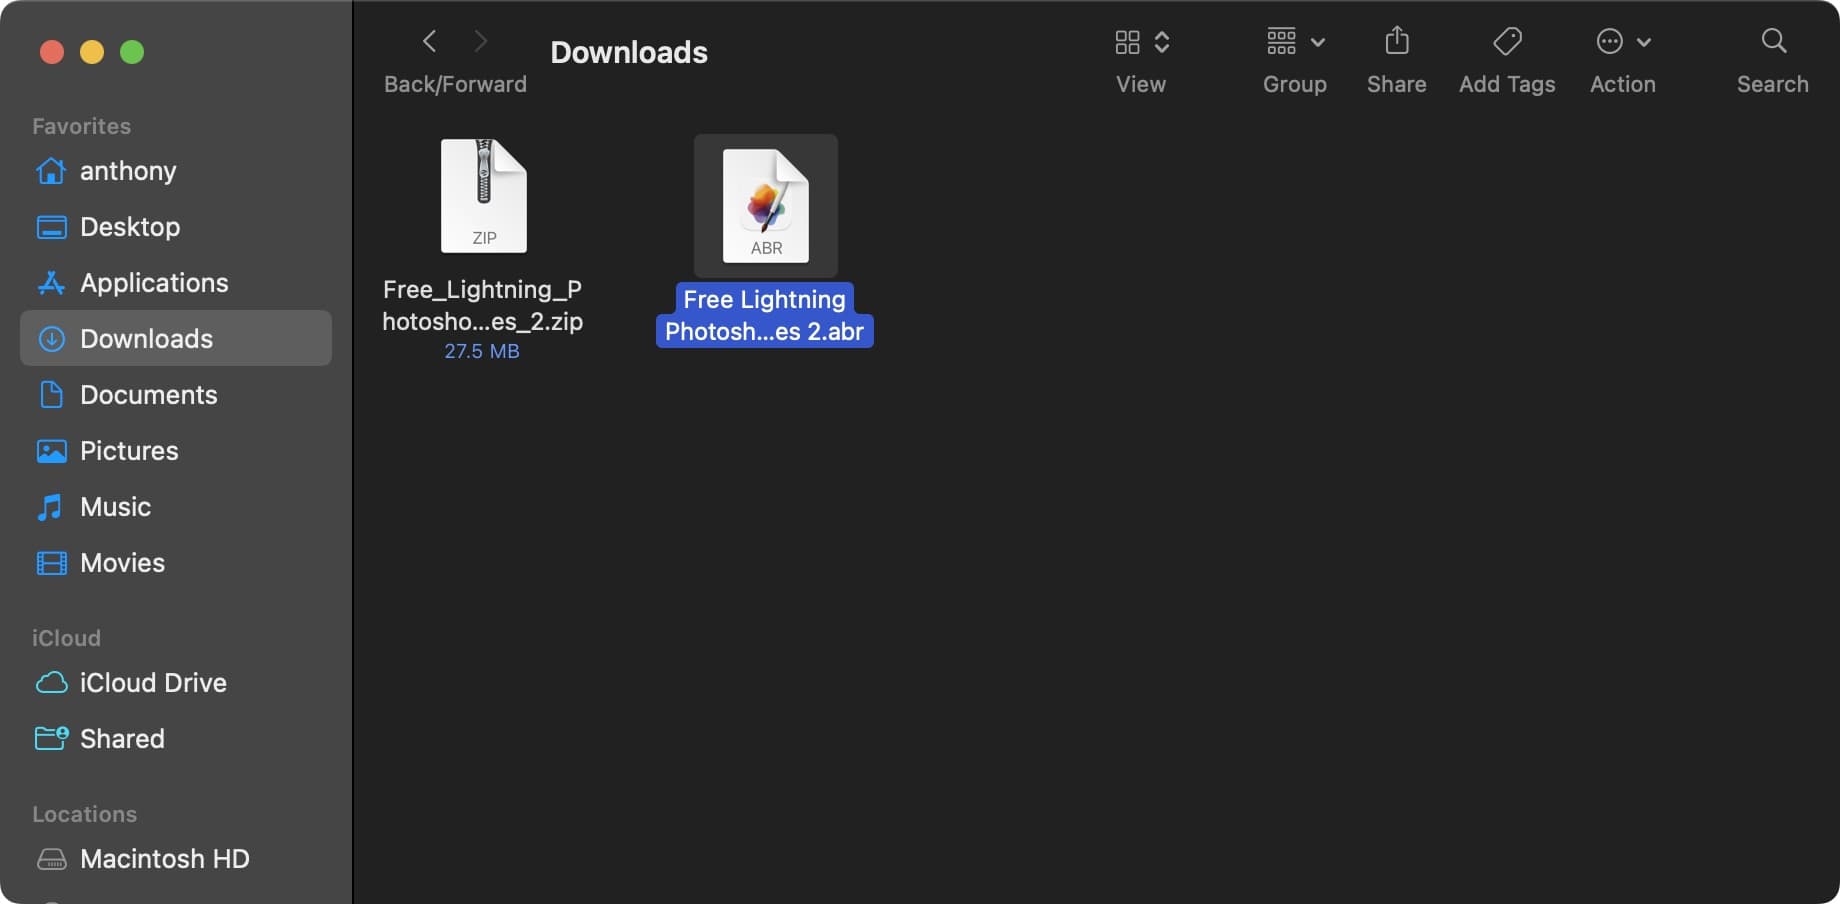
Task: Select the Free Lightning ABR brush file
Action: tap(766, 206)
